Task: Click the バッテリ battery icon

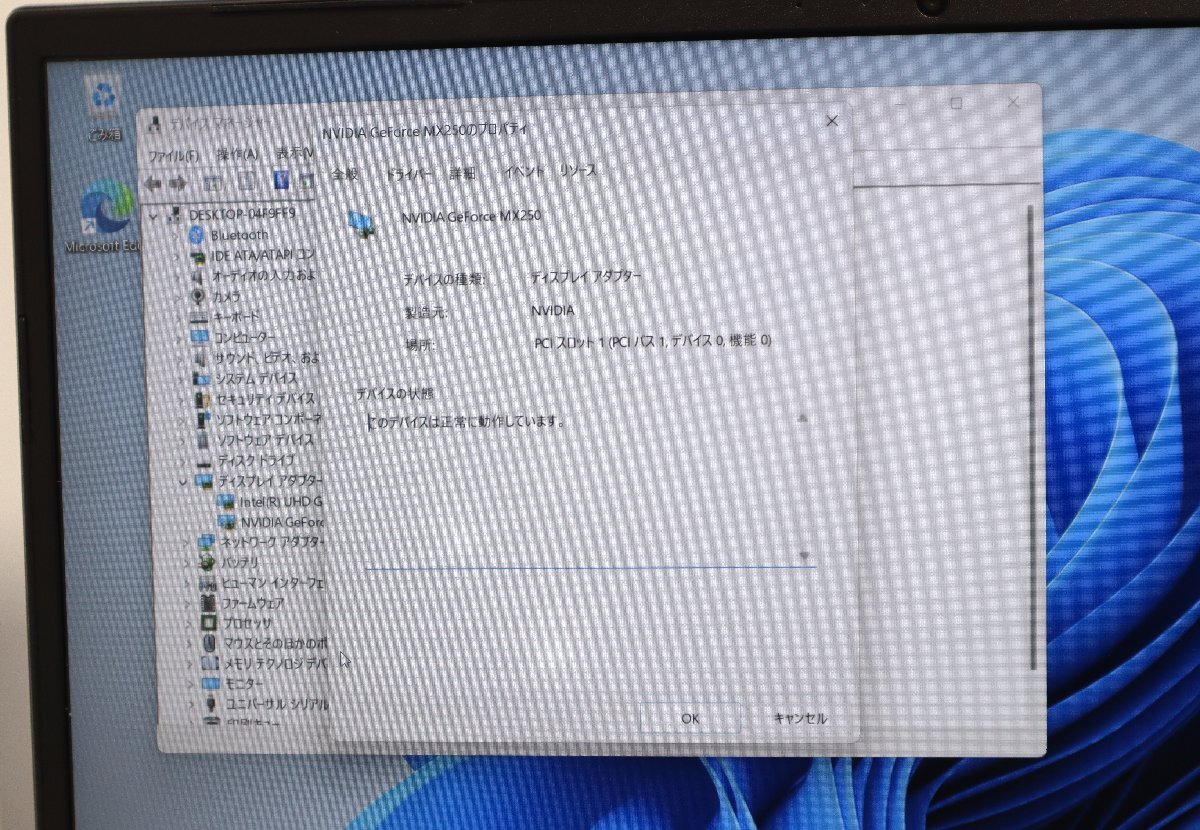Action: tap(207, 563)
